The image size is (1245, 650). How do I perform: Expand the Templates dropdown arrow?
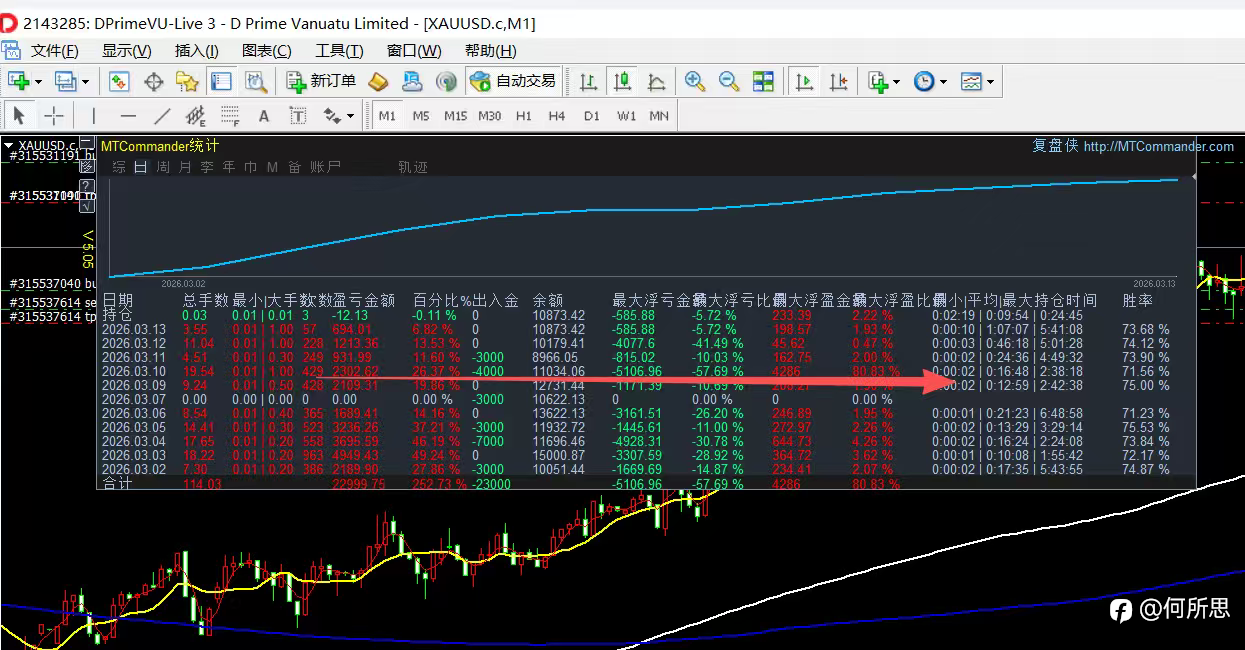990,82
